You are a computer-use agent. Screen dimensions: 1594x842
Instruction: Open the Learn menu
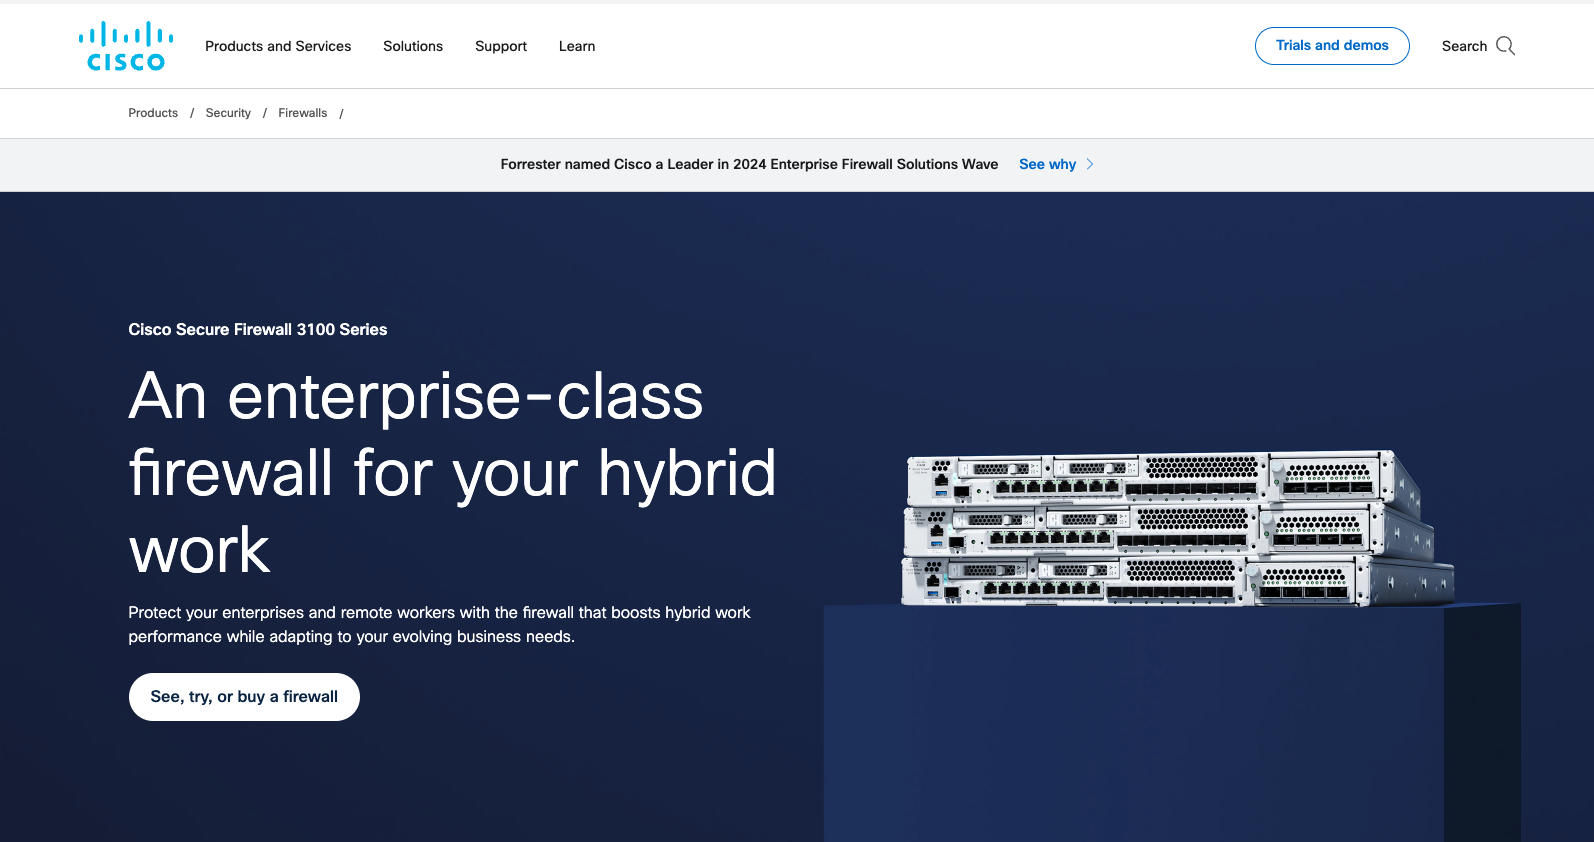[577, 46]
